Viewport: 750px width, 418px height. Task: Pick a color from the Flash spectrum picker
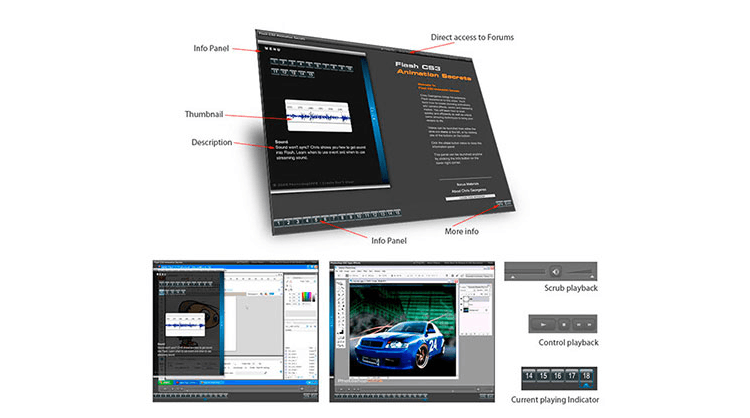(x=307, y=297)
